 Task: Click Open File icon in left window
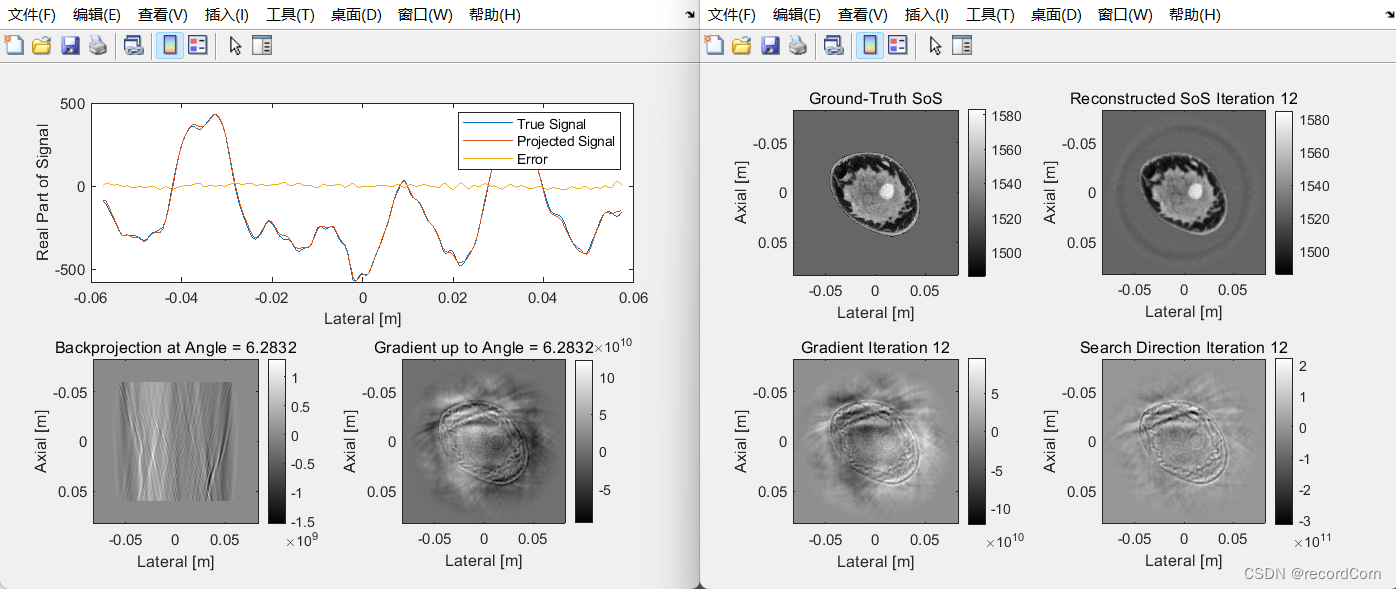(41, 45)
